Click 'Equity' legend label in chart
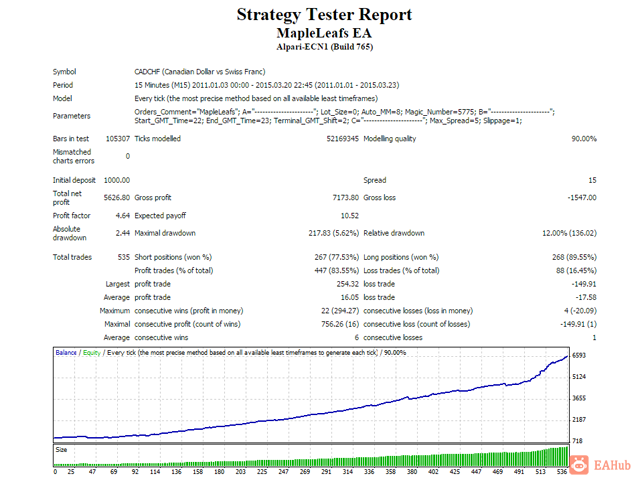The width and height of the screenshot is (640, 480). pyautogui.click(x=92, y=353)
